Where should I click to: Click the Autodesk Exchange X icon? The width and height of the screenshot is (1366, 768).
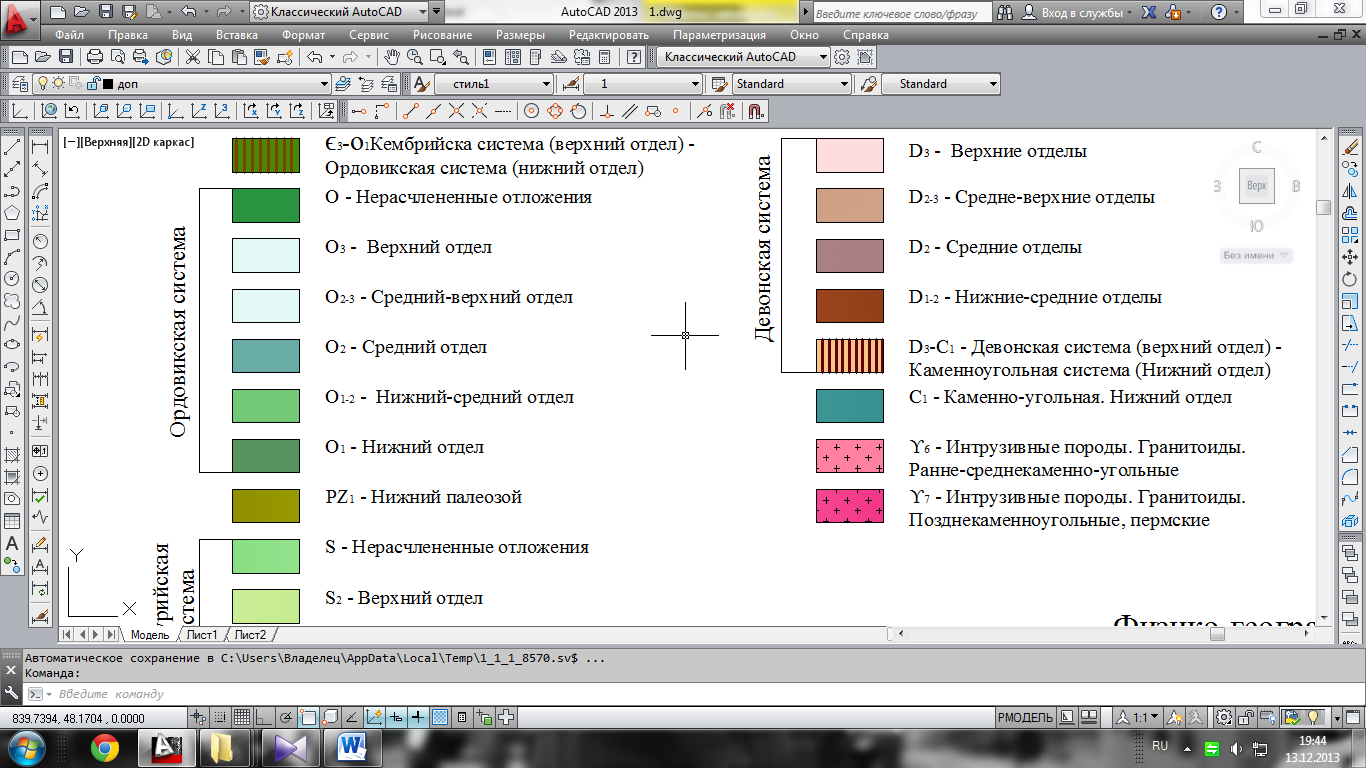[1148, 12]
